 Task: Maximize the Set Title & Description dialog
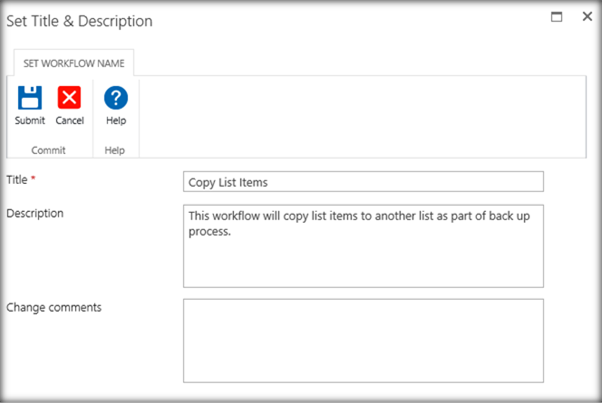pyautogui.click(x=556, y=18)
